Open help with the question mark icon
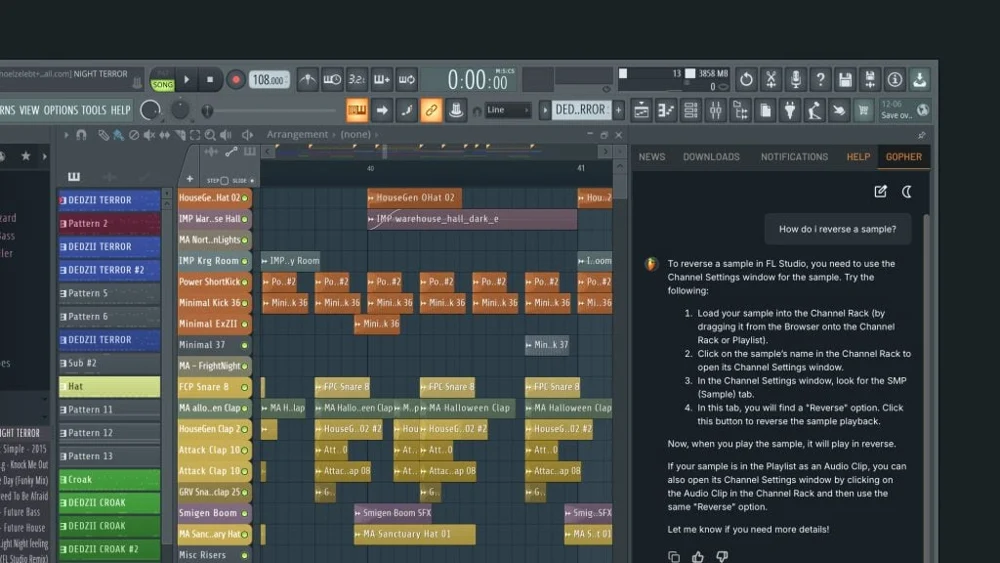This screenshot has height=563, width=1000. point(820,80)
